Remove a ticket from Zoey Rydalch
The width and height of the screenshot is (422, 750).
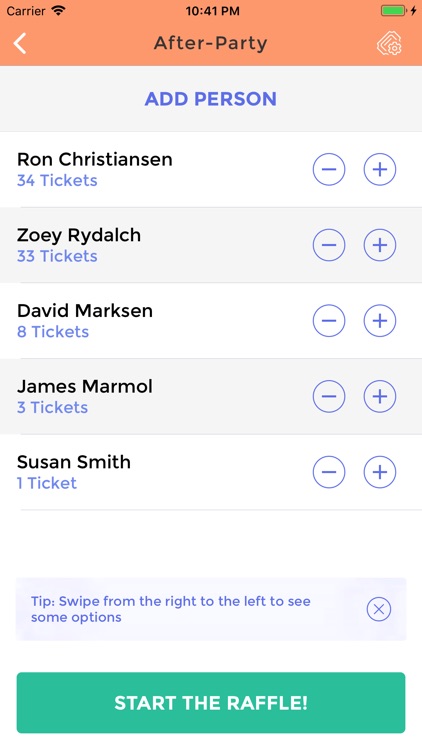tap(329, 245)
